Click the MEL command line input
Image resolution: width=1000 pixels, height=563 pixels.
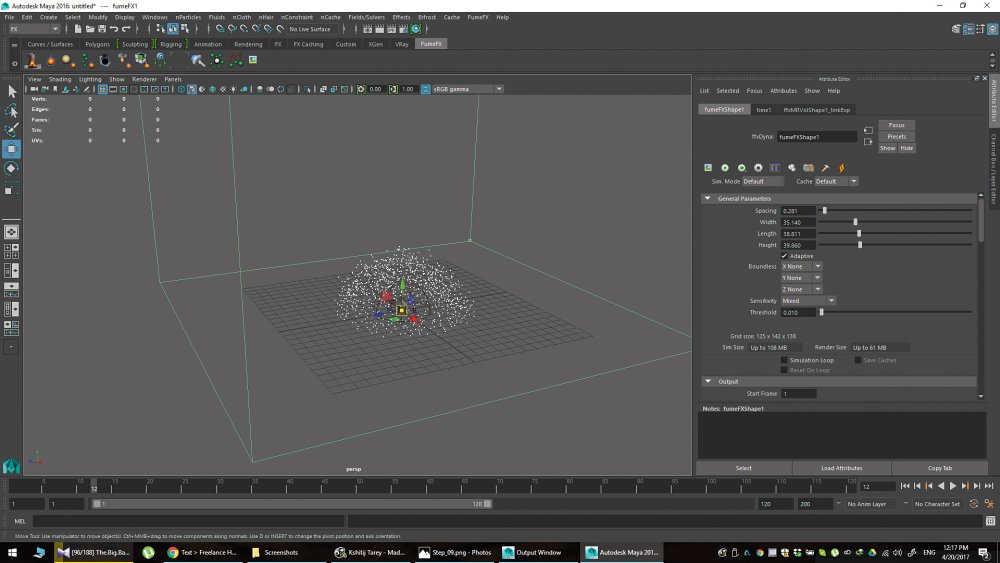tap(189, 521)
